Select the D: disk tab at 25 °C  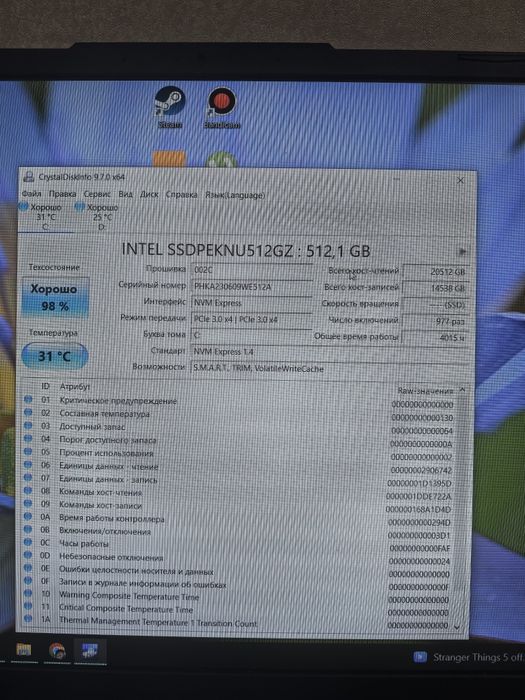coord(102,217)
